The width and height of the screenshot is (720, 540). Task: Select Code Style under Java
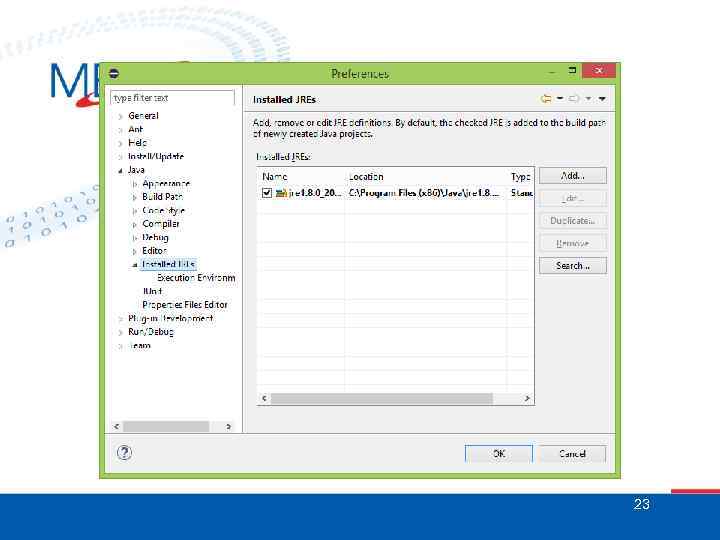[163, 210]
